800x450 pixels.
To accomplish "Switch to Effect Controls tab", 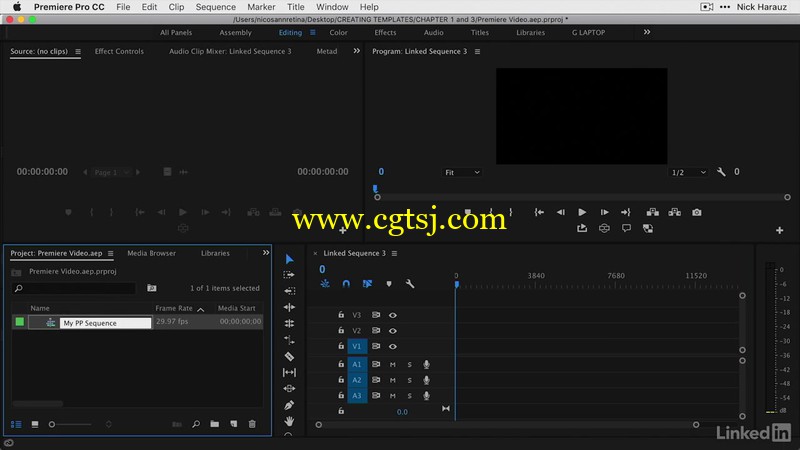I will pyautogui.click(x=119, y=51).
